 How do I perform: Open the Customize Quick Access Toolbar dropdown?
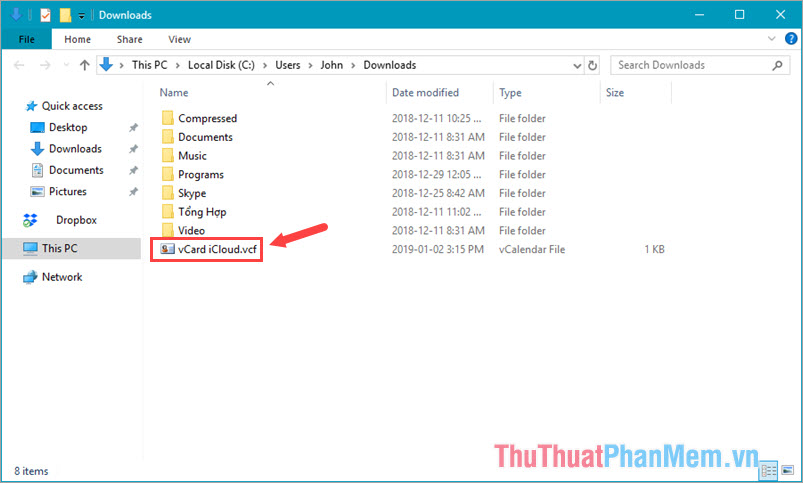(81, 16)
